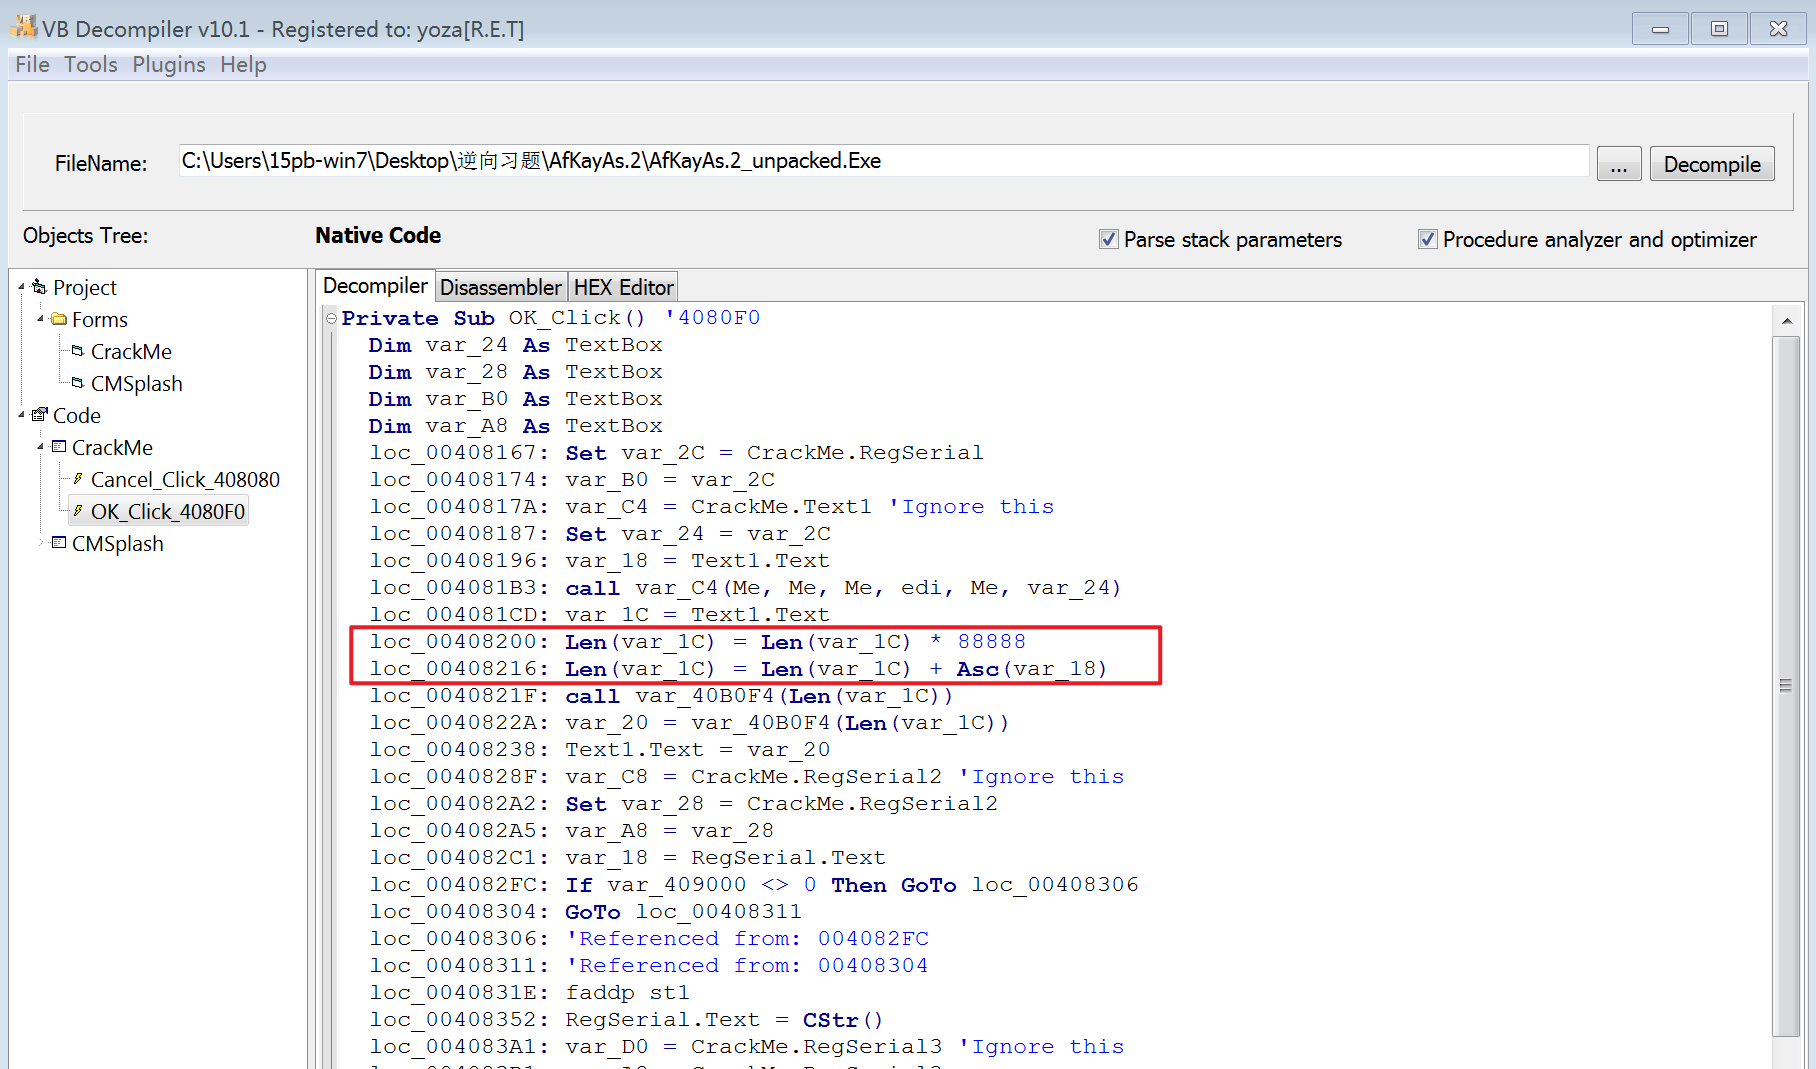Select OK_Click_4080F0 in the objects tree
Viewport: 1816px width, 1069px height.
tap(167, 512)
